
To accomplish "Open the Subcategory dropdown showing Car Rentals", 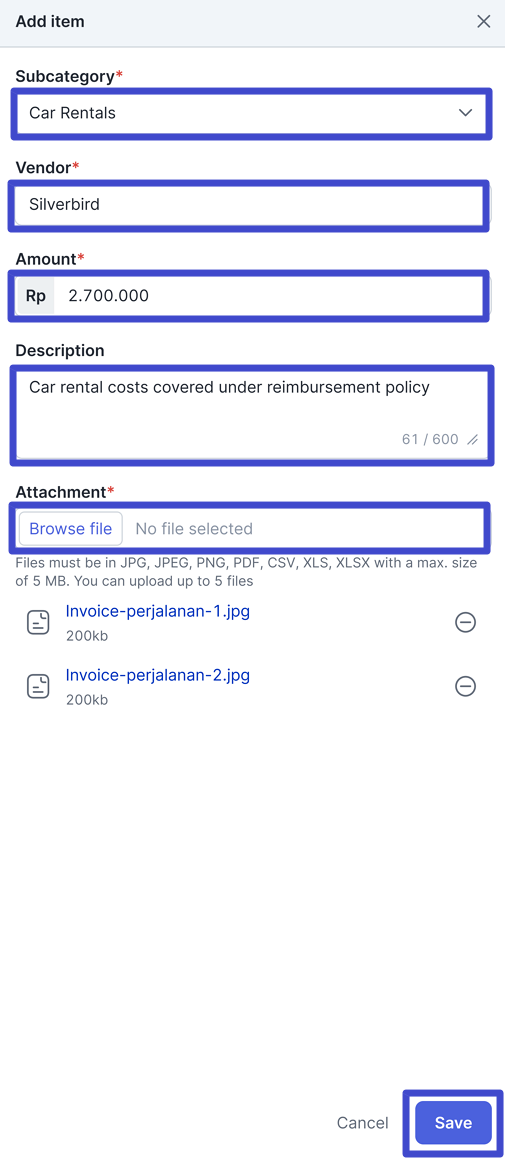I will (x=251, y=113).
